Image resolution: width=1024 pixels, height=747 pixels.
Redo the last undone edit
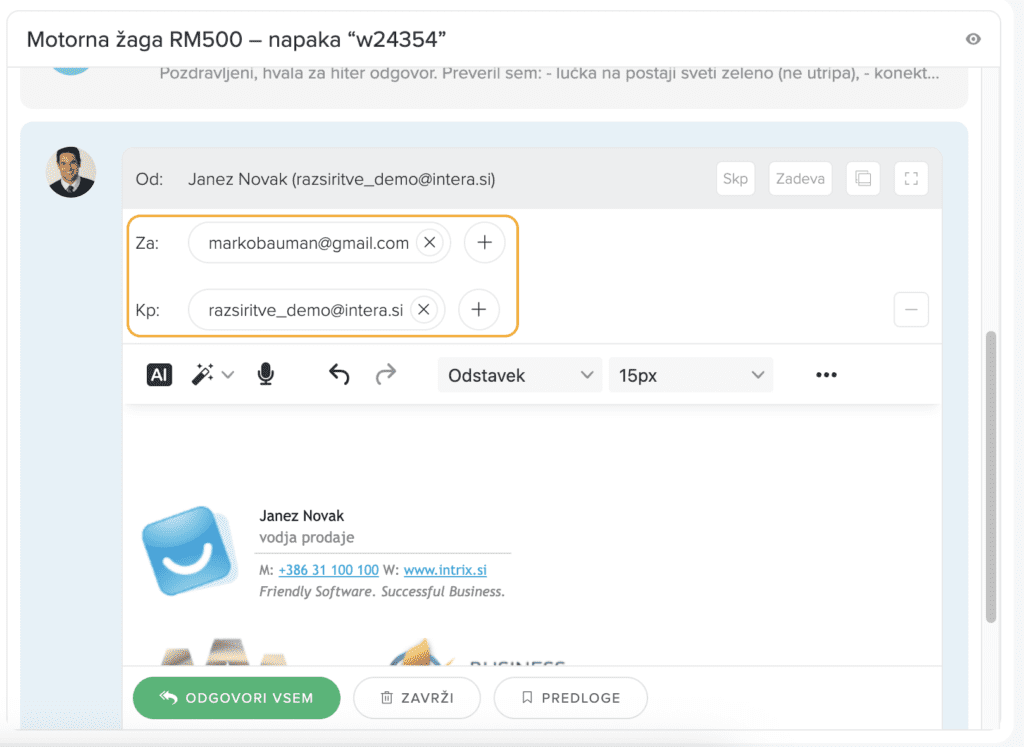385,375
